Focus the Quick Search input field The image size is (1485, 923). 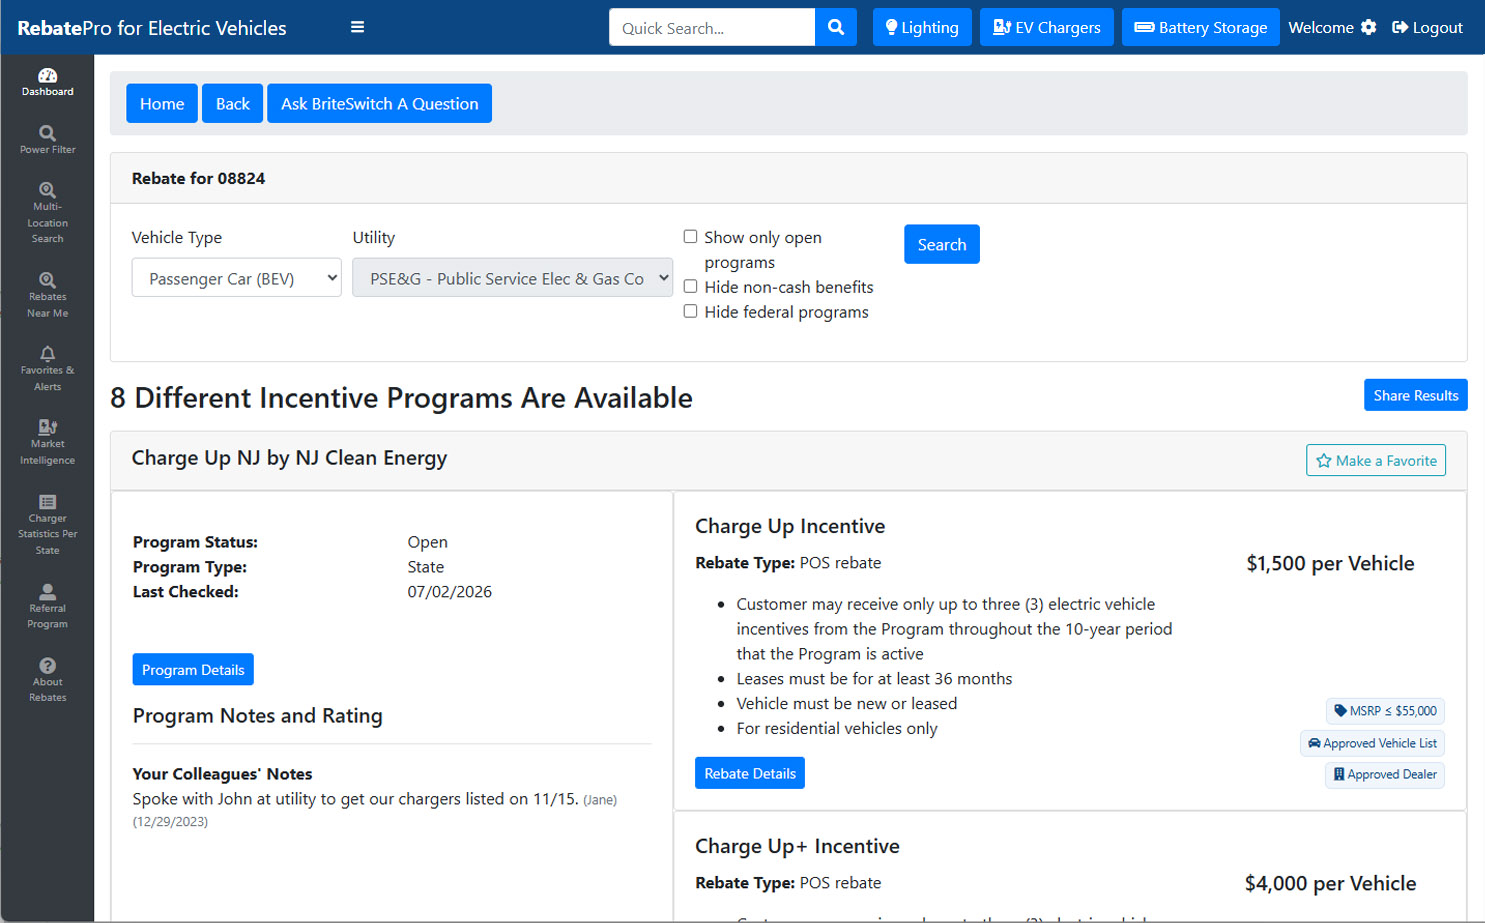[x=712, y=27]
